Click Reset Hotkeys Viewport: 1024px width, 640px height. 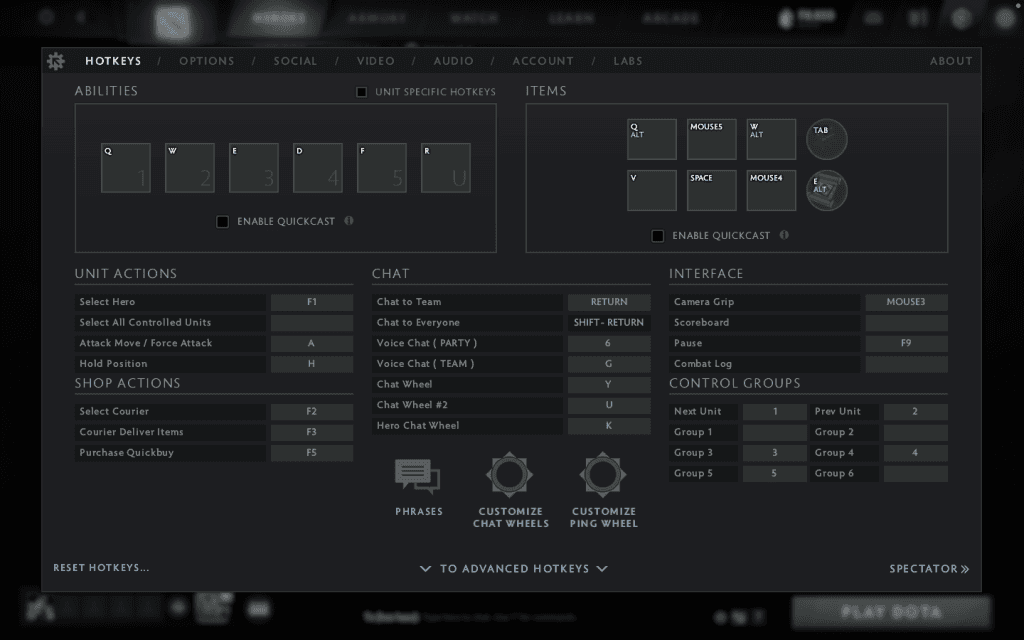click(x=99, y=567)
